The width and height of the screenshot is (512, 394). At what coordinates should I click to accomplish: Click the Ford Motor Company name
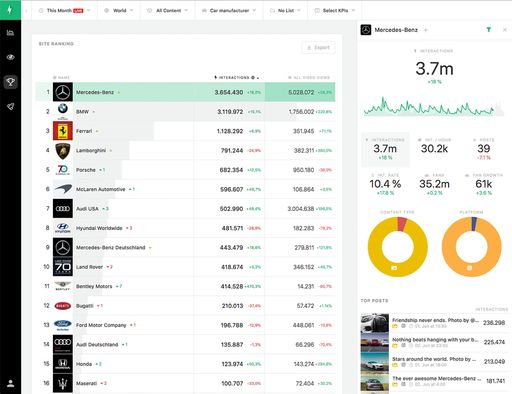pyautogui.click(x=101, y=325)
